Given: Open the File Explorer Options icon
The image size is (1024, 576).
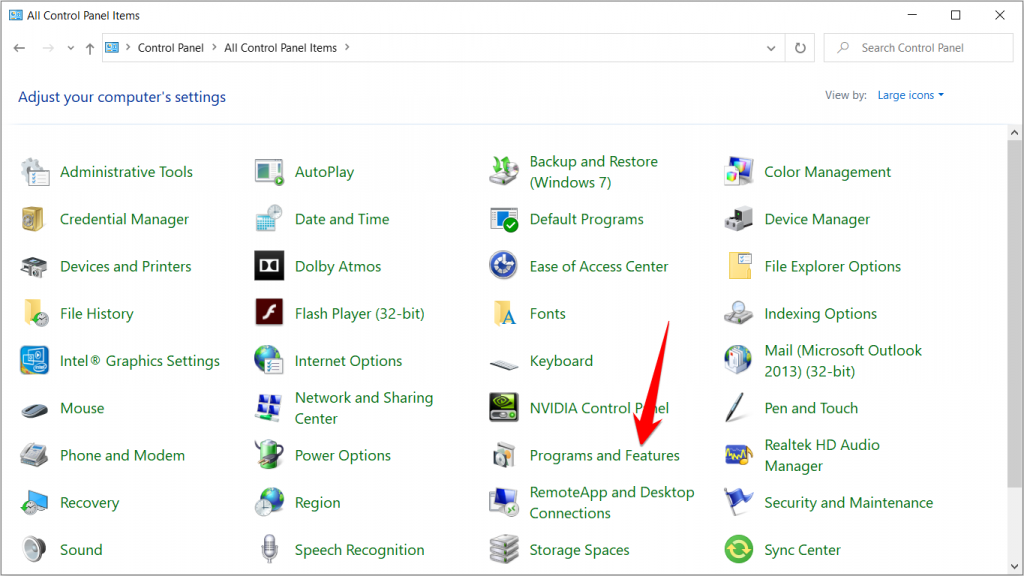Looking at the screenshot, I should click(740, 266).
